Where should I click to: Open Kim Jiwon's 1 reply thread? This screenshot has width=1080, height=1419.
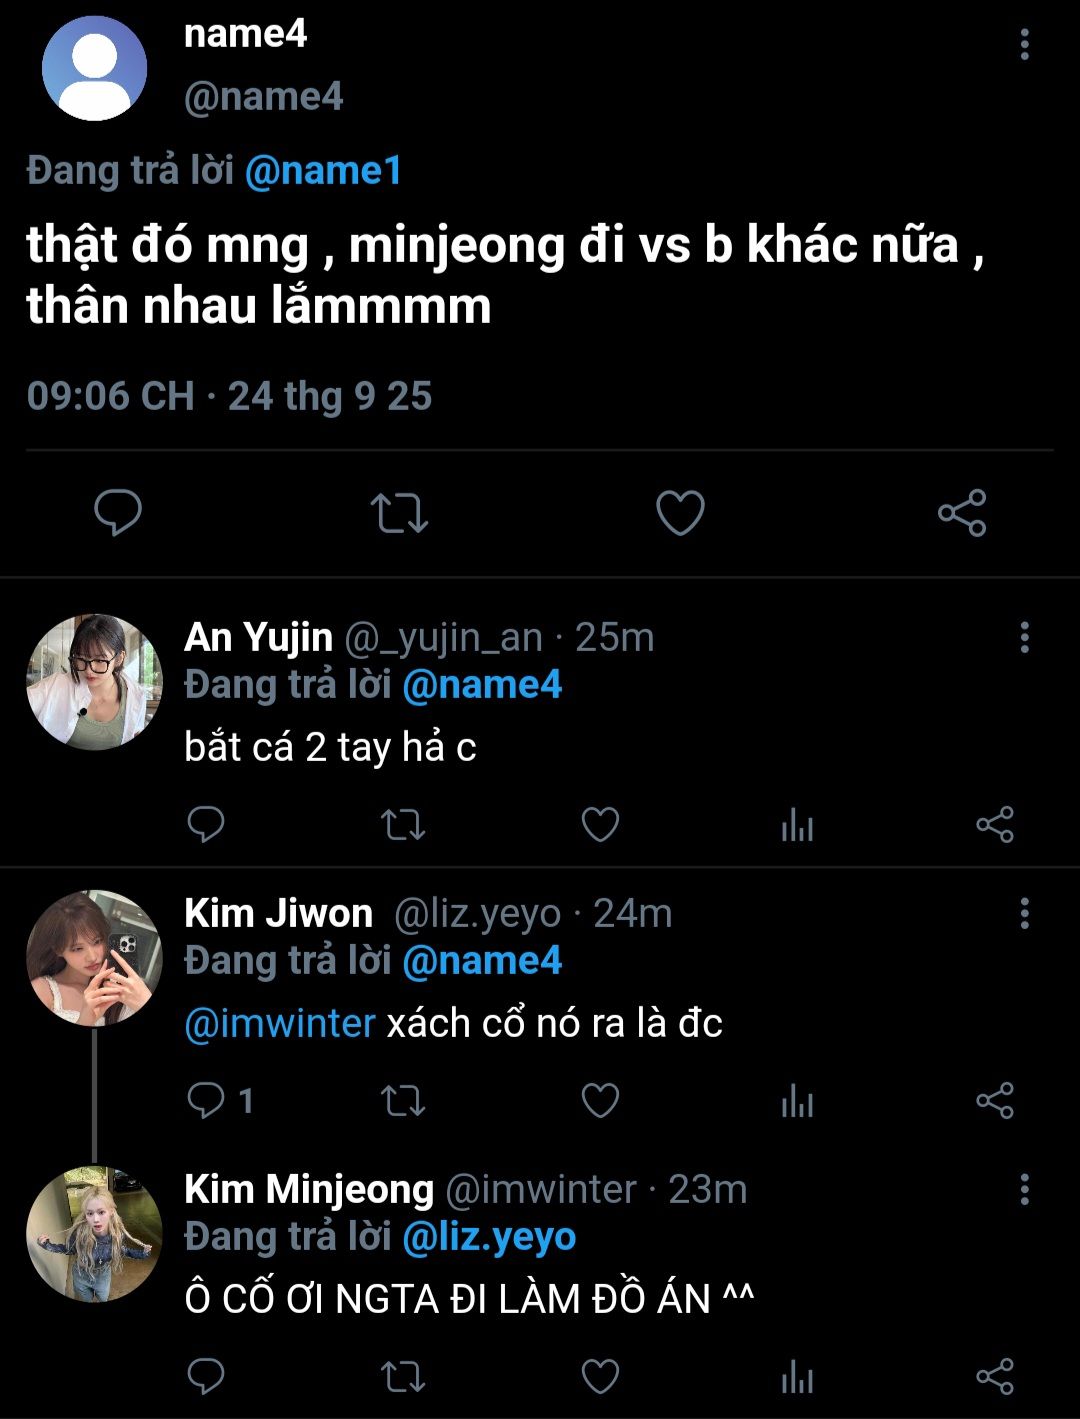pyautogui.click(x=220, y=1101)
